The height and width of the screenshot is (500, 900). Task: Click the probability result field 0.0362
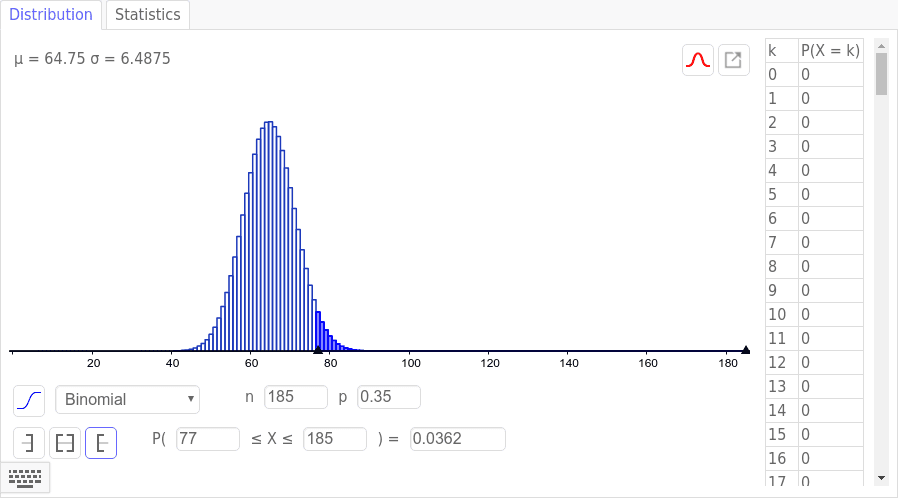click(457, 439)
